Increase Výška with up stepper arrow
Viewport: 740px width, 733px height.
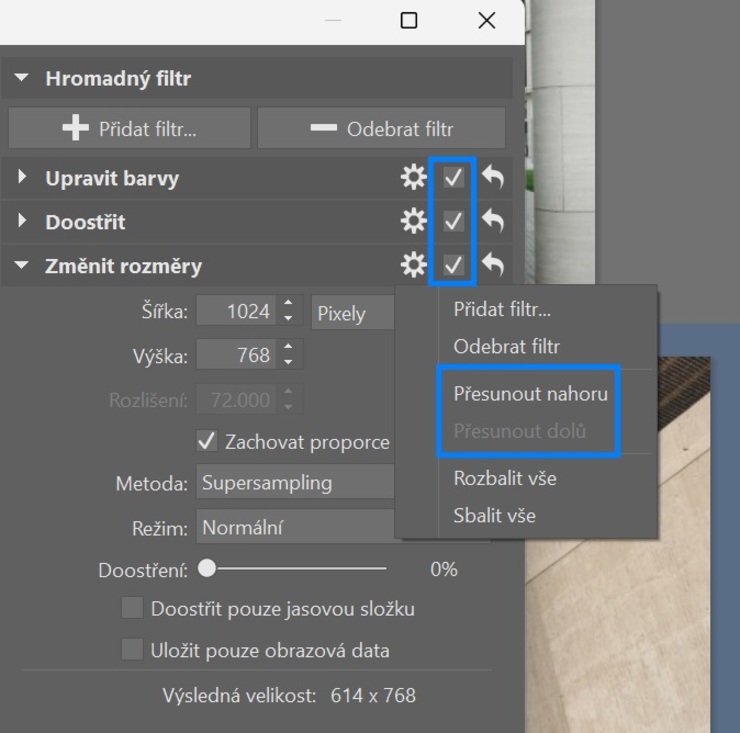(288, 346)
